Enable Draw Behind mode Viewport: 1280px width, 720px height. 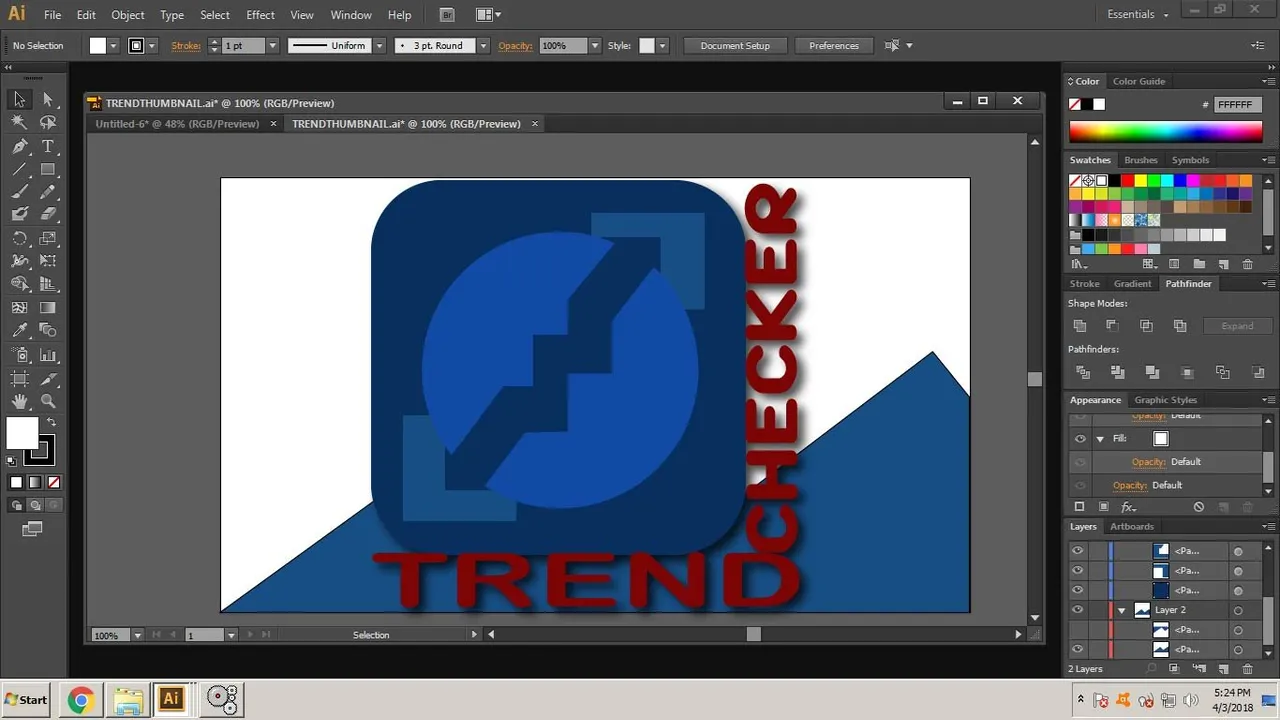(35, 505)
